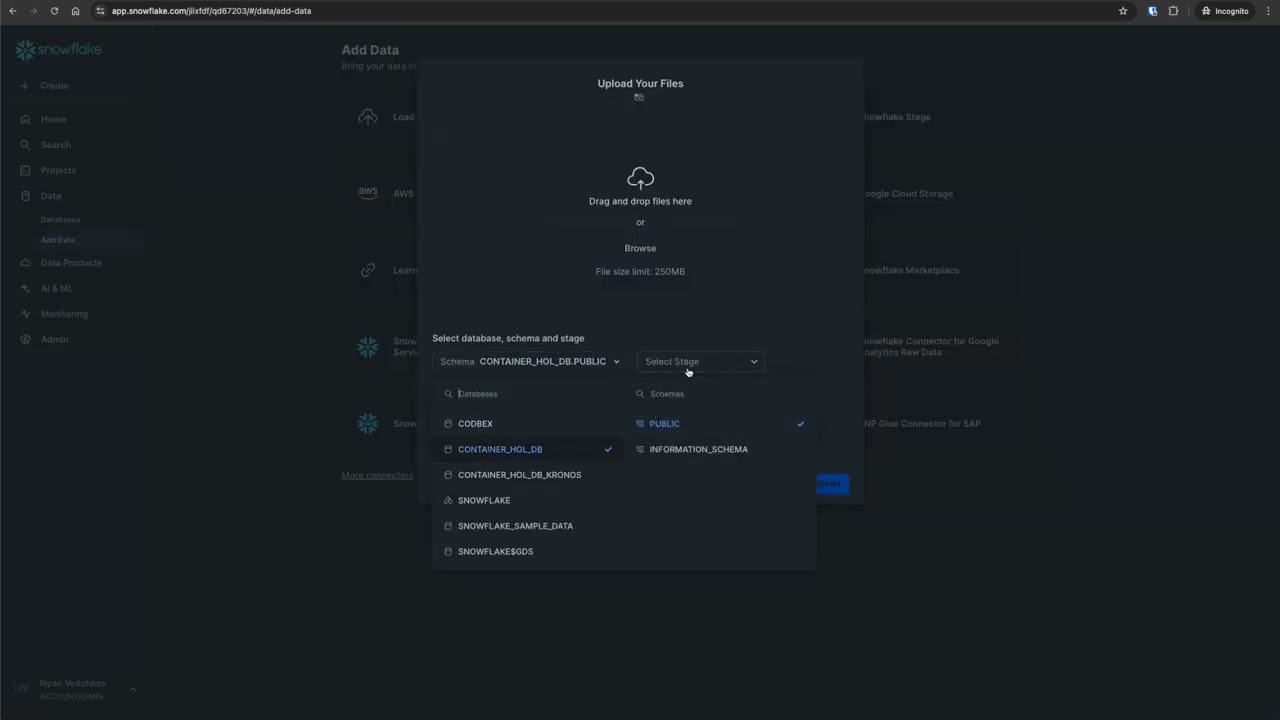
Task: Click the plus icon next to Create
Action: pyautogui.click(x=25, y=86)
